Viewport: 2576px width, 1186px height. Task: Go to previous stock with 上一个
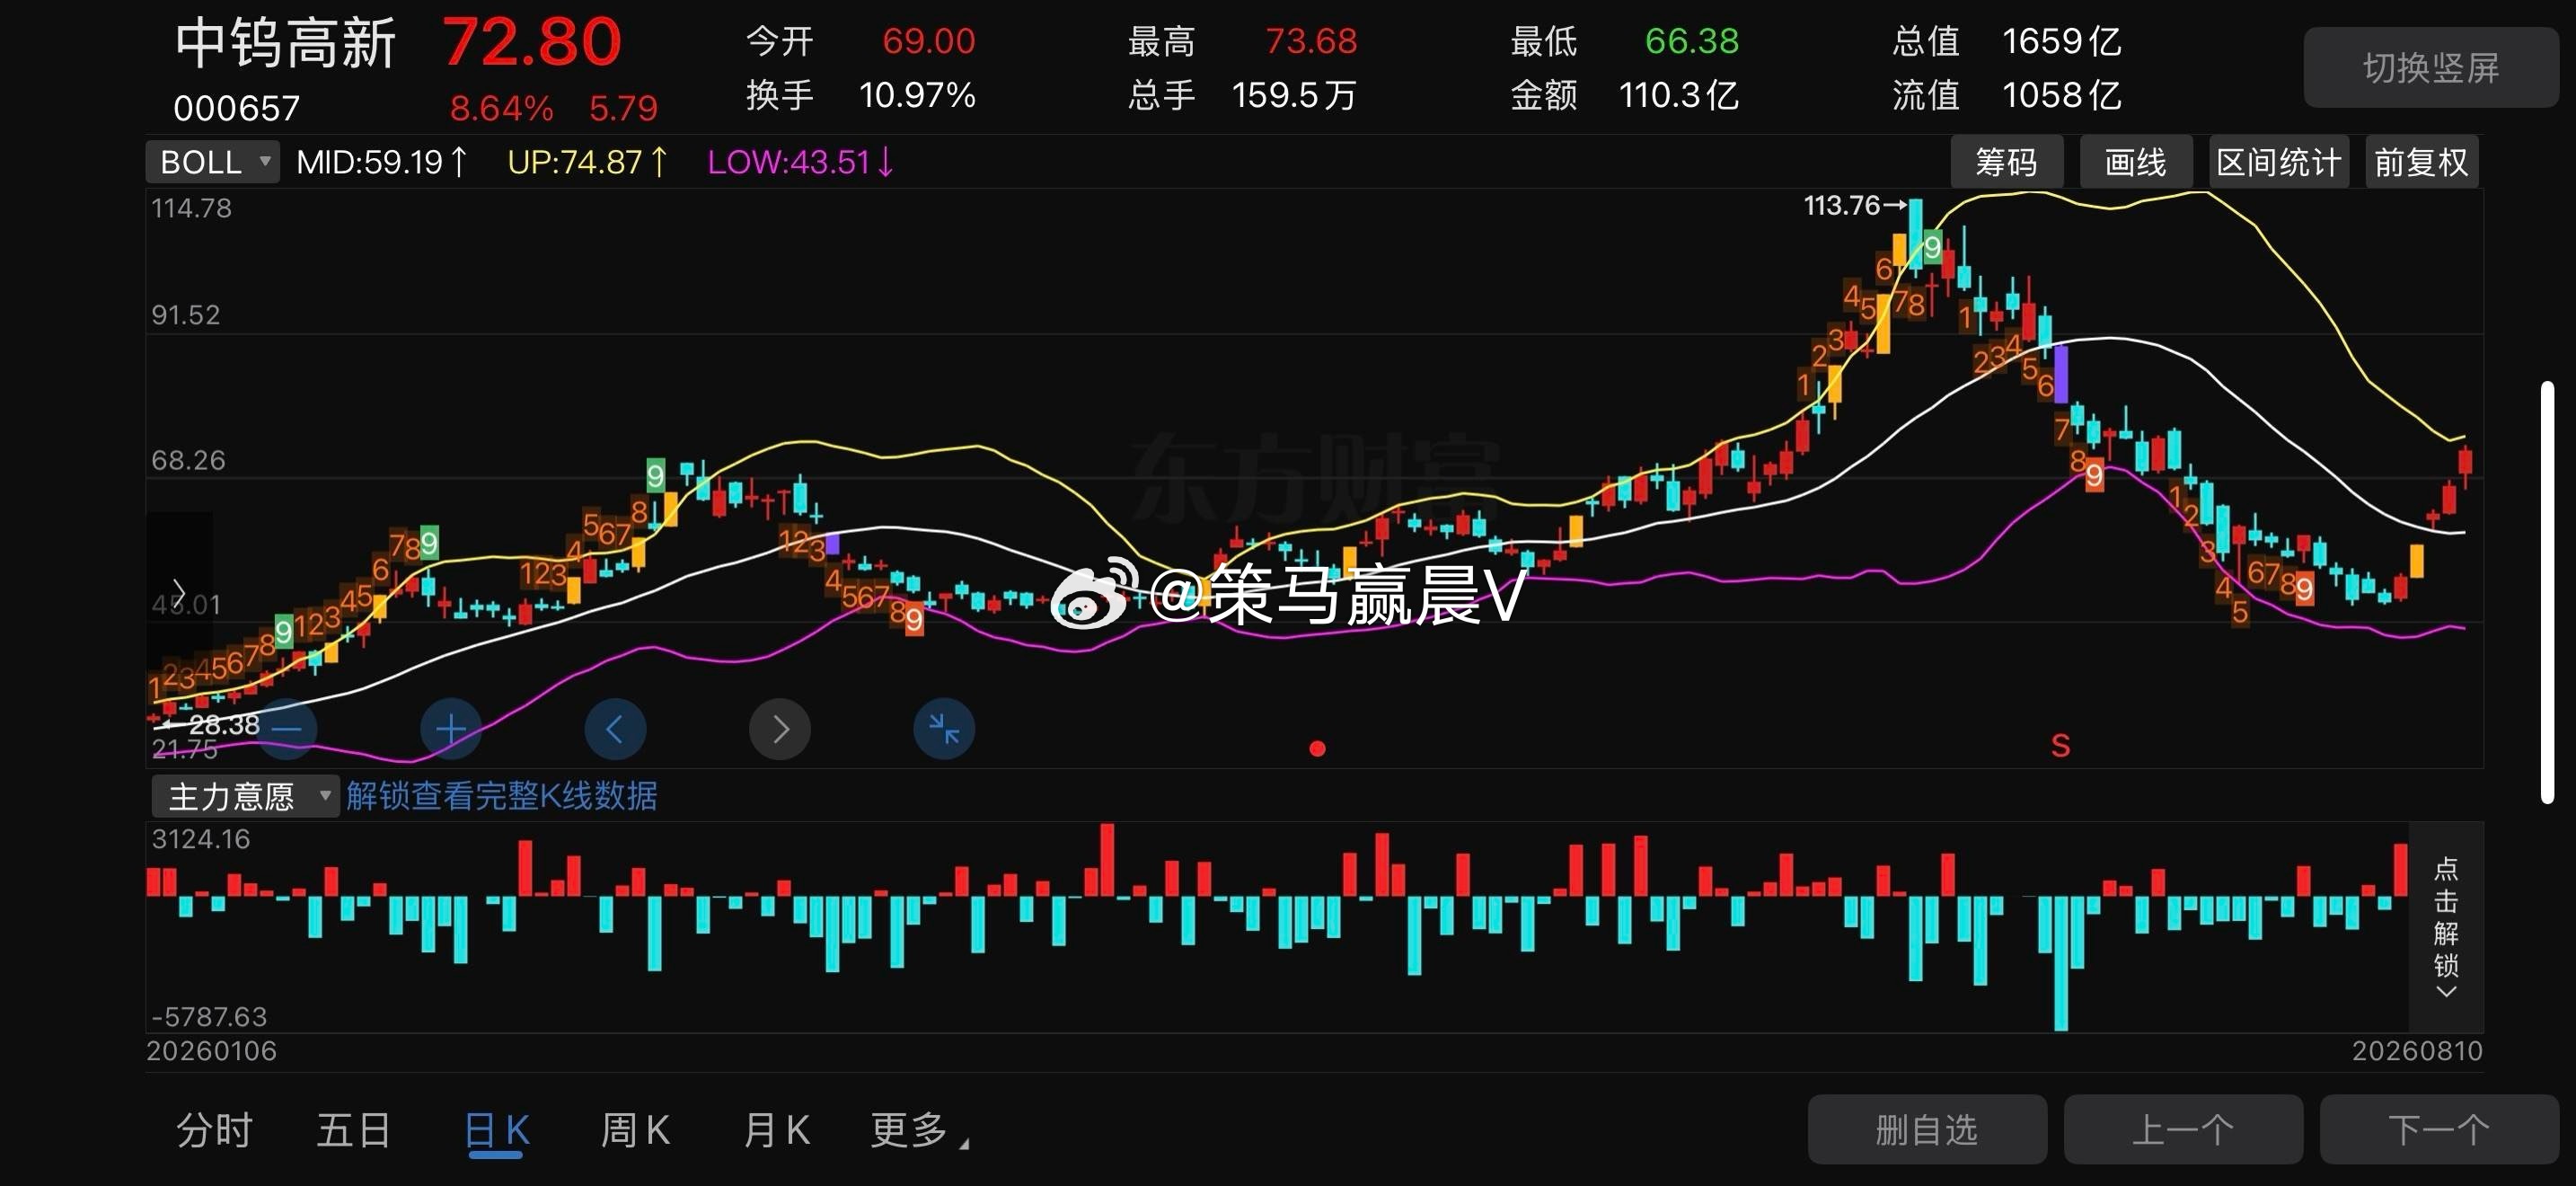[x=2183, y=1130]
